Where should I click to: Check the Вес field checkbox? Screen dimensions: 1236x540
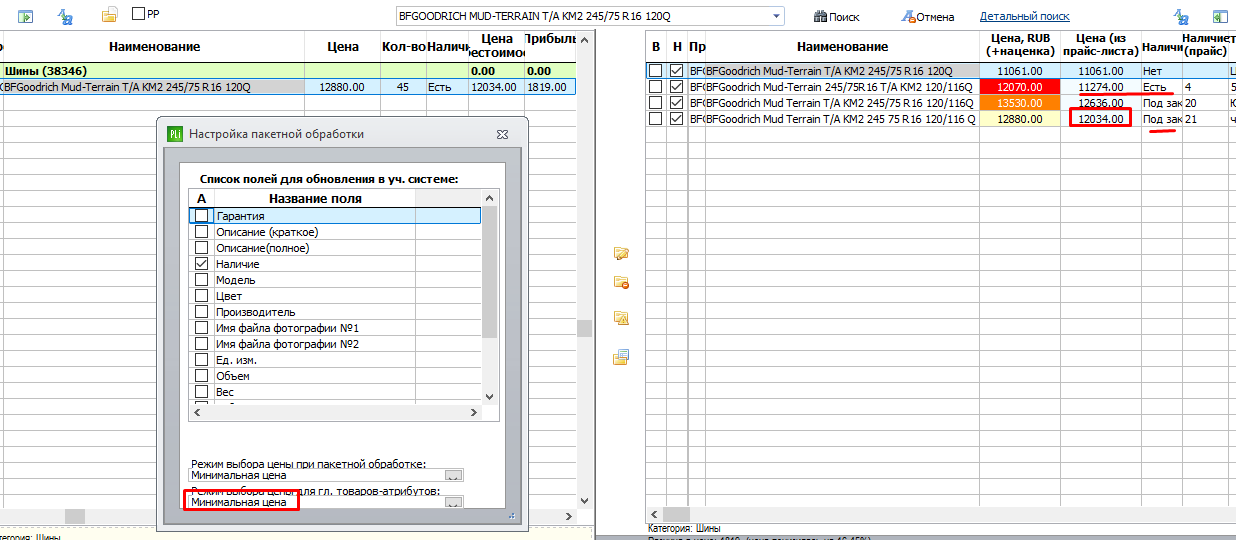coord(202,392)
